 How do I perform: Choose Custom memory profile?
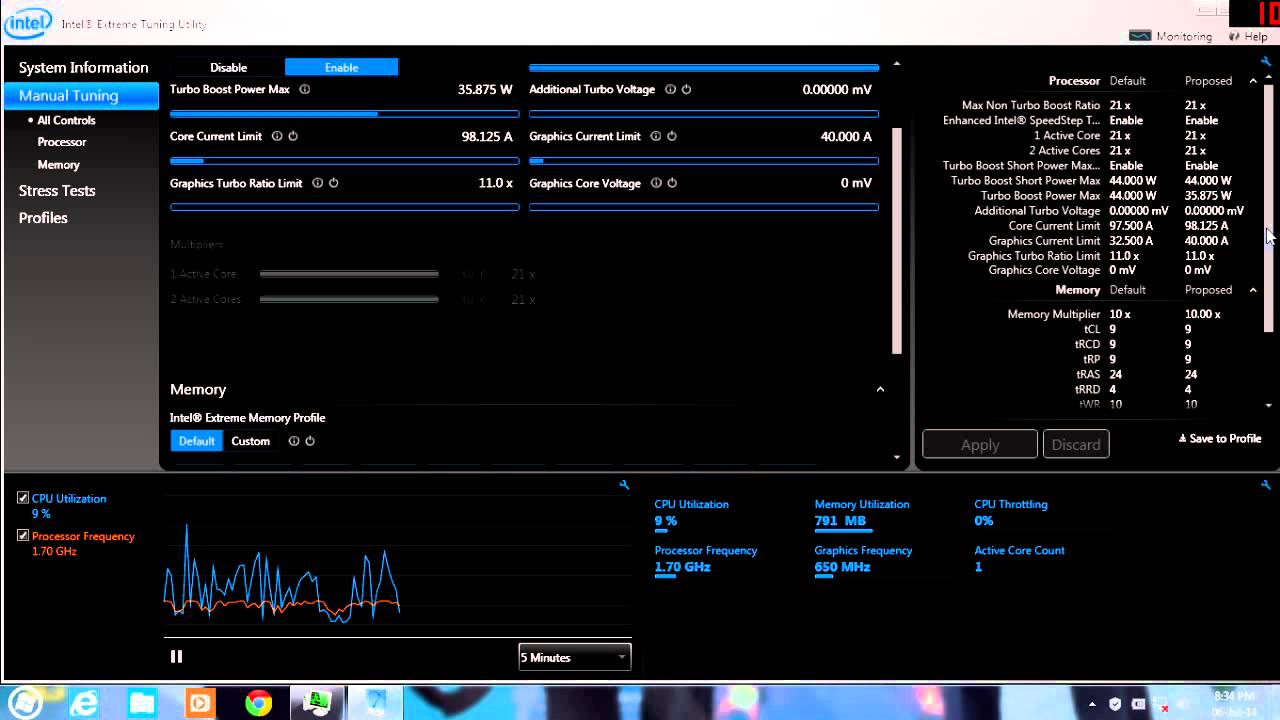pos(251,441)
